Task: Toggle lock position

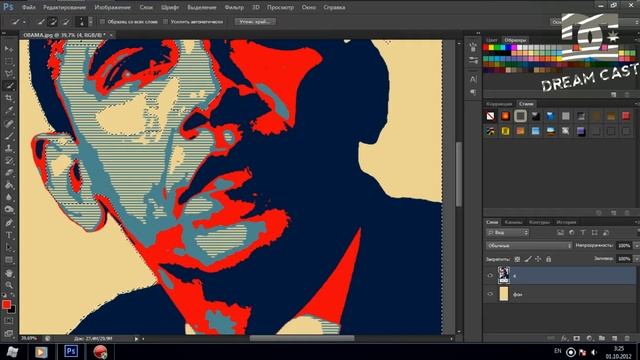Action: coord(538,259)
